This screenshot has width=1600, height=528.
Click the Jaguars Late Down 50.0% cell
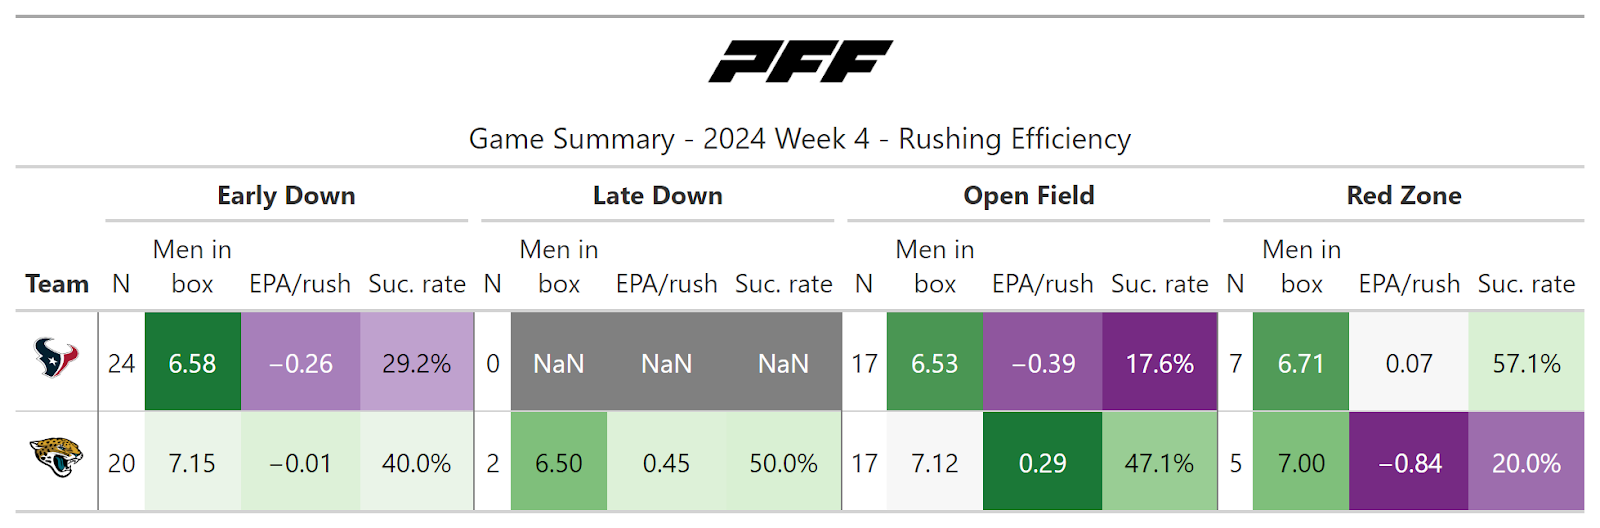coord(783,463)
